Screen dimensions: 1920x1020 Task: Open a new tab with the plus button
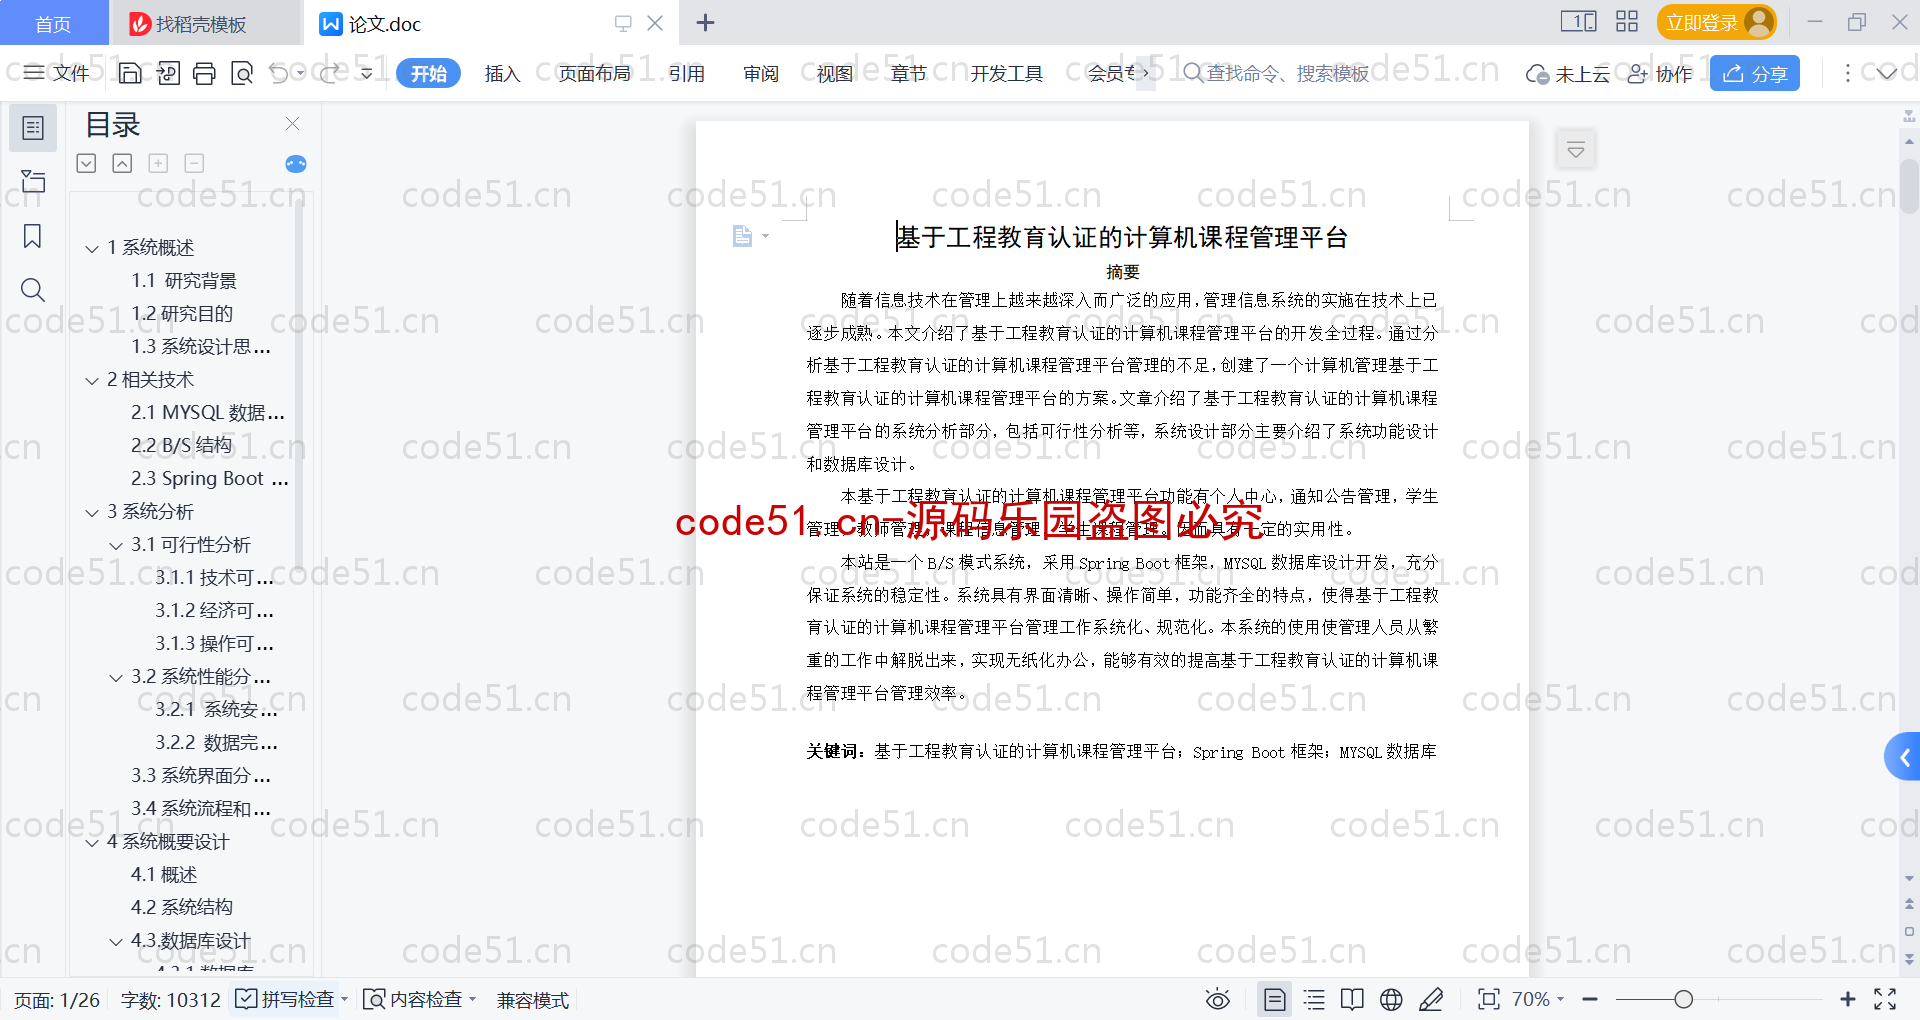(x=705, y=23)
